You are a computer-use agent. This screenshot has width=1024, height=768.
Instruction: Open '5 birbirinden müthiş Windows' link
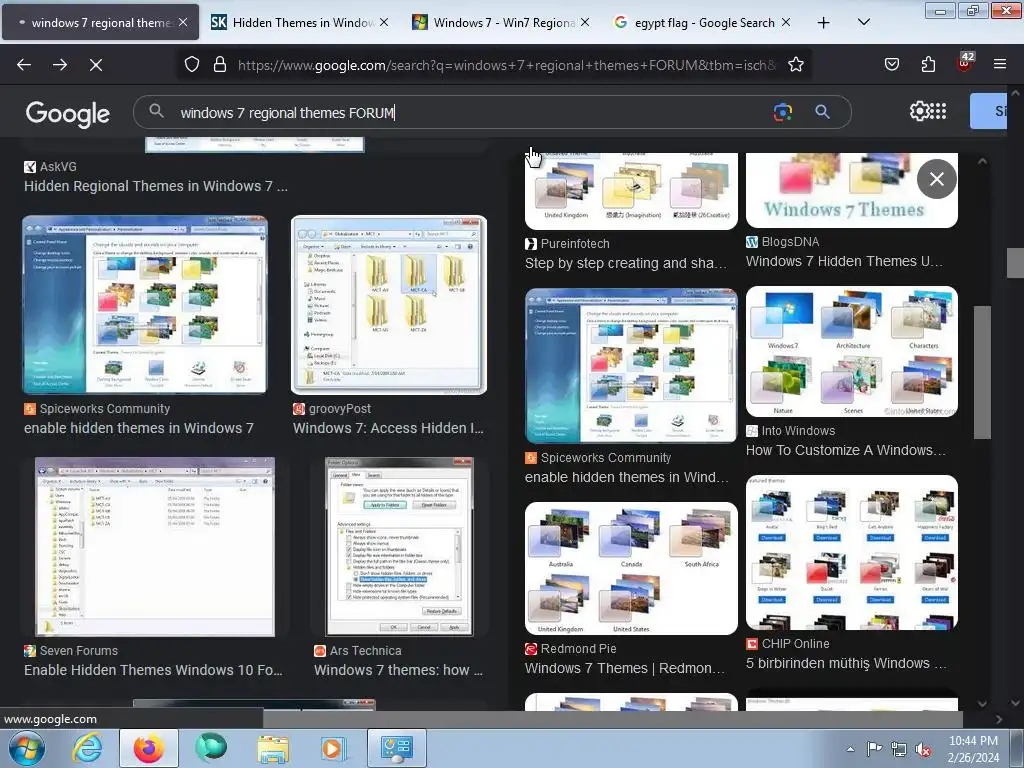tap(846, 663)
